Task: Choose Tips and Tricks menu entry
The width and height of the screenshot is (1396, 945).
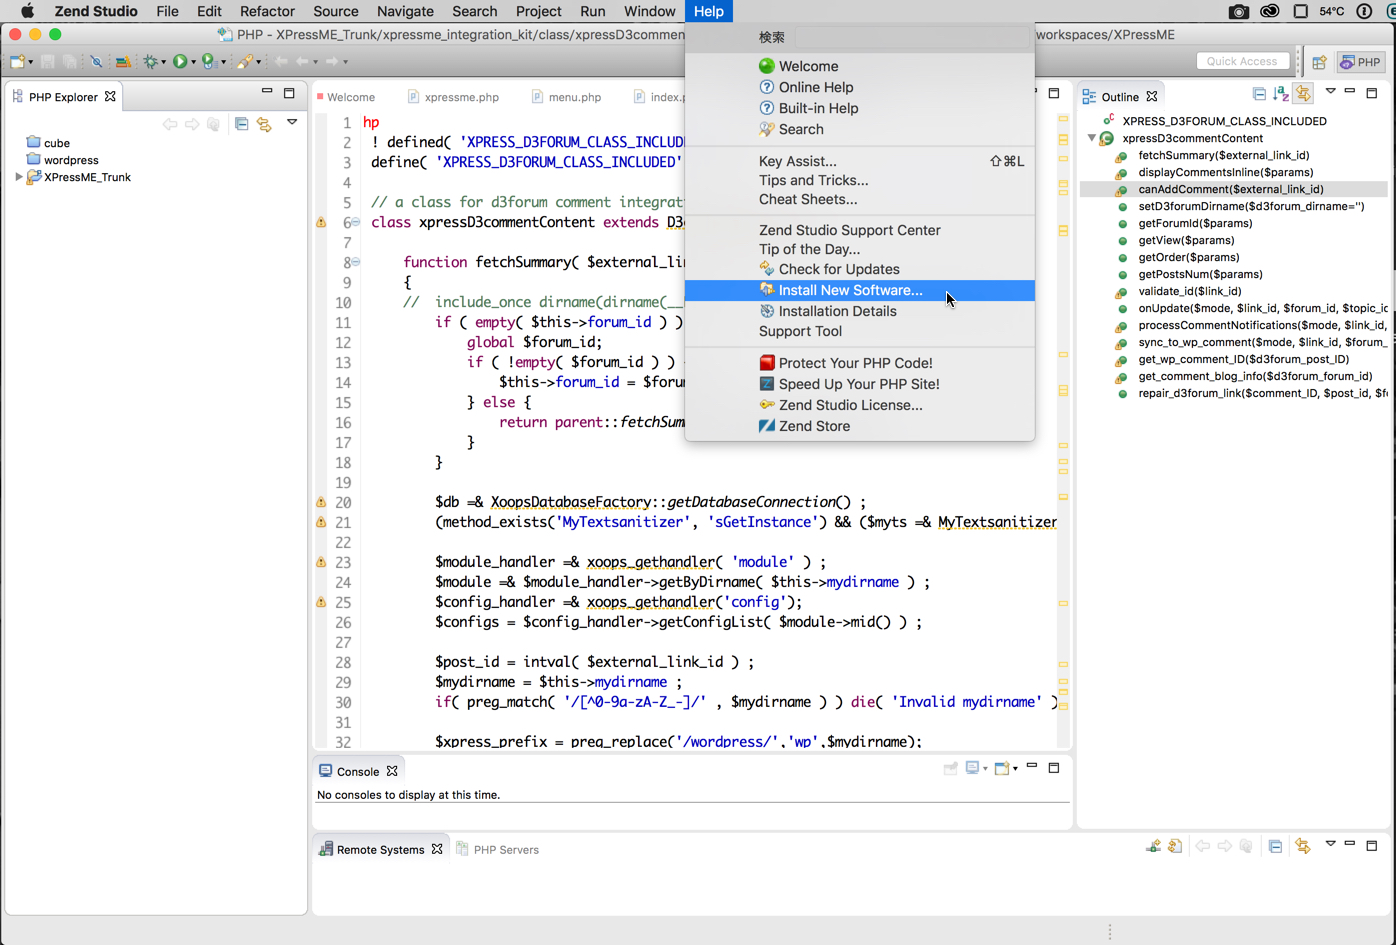Action: point(860,180)
